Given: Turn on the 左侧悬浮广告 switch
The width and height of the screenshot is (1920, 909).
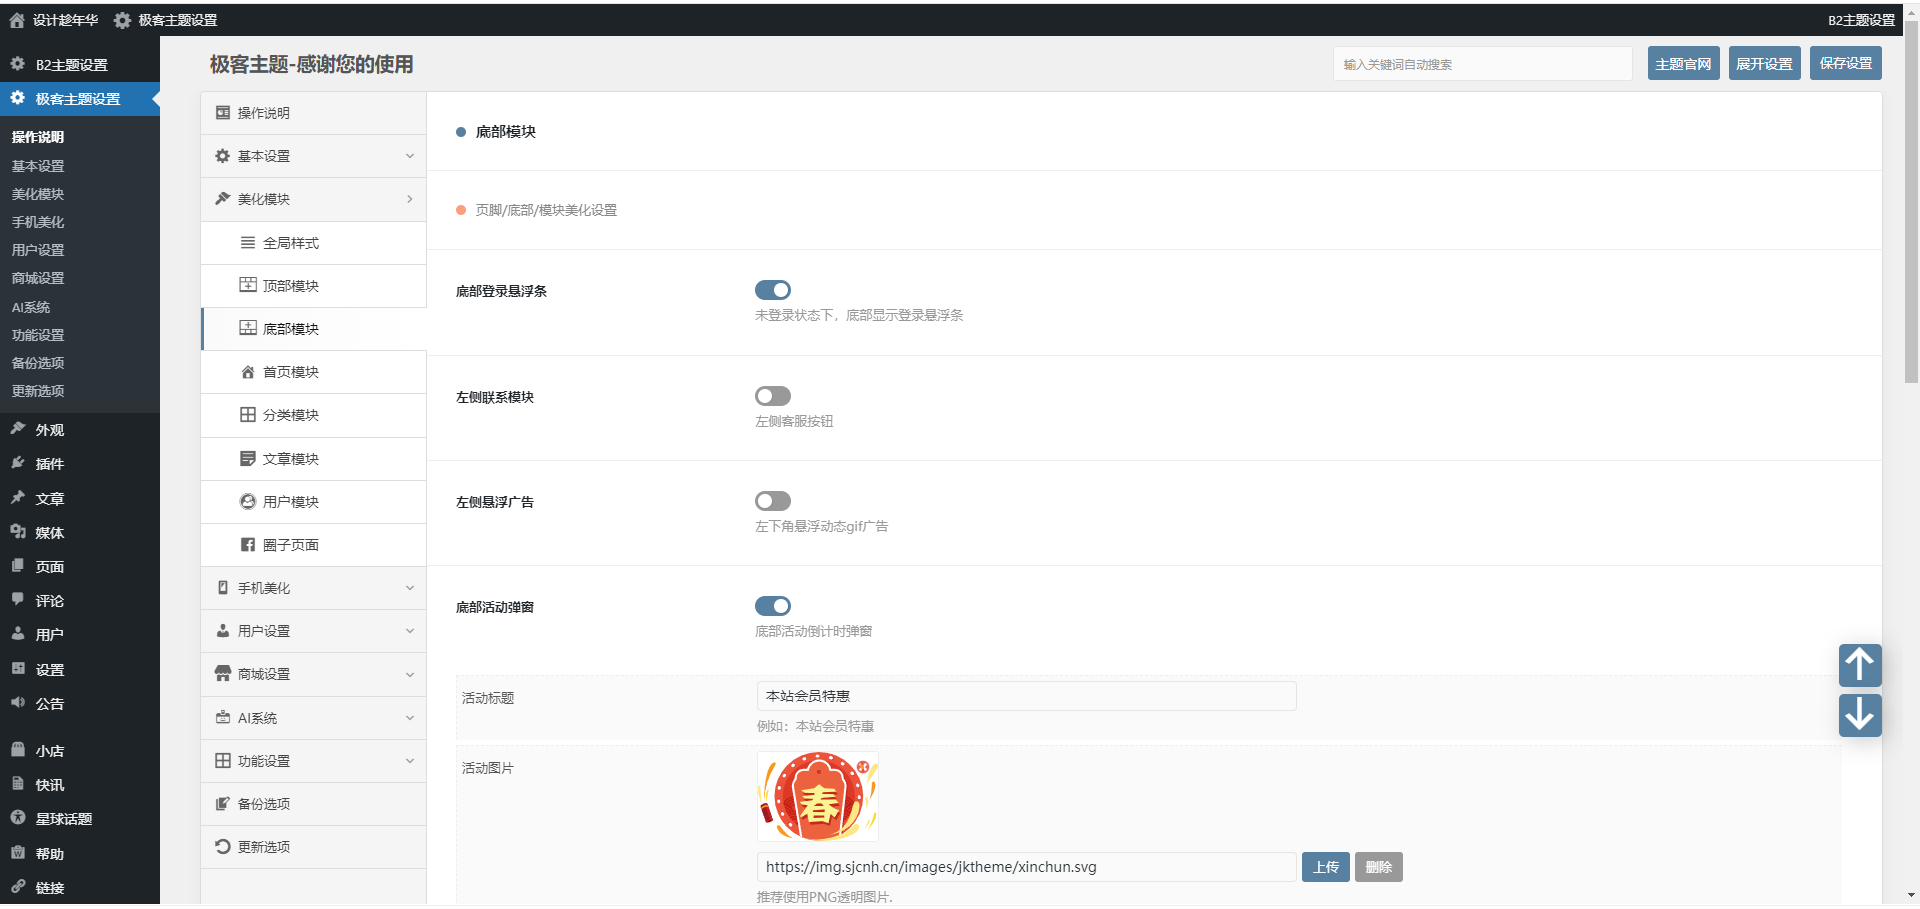Looking at the screenshot, I should coord(772,501).
